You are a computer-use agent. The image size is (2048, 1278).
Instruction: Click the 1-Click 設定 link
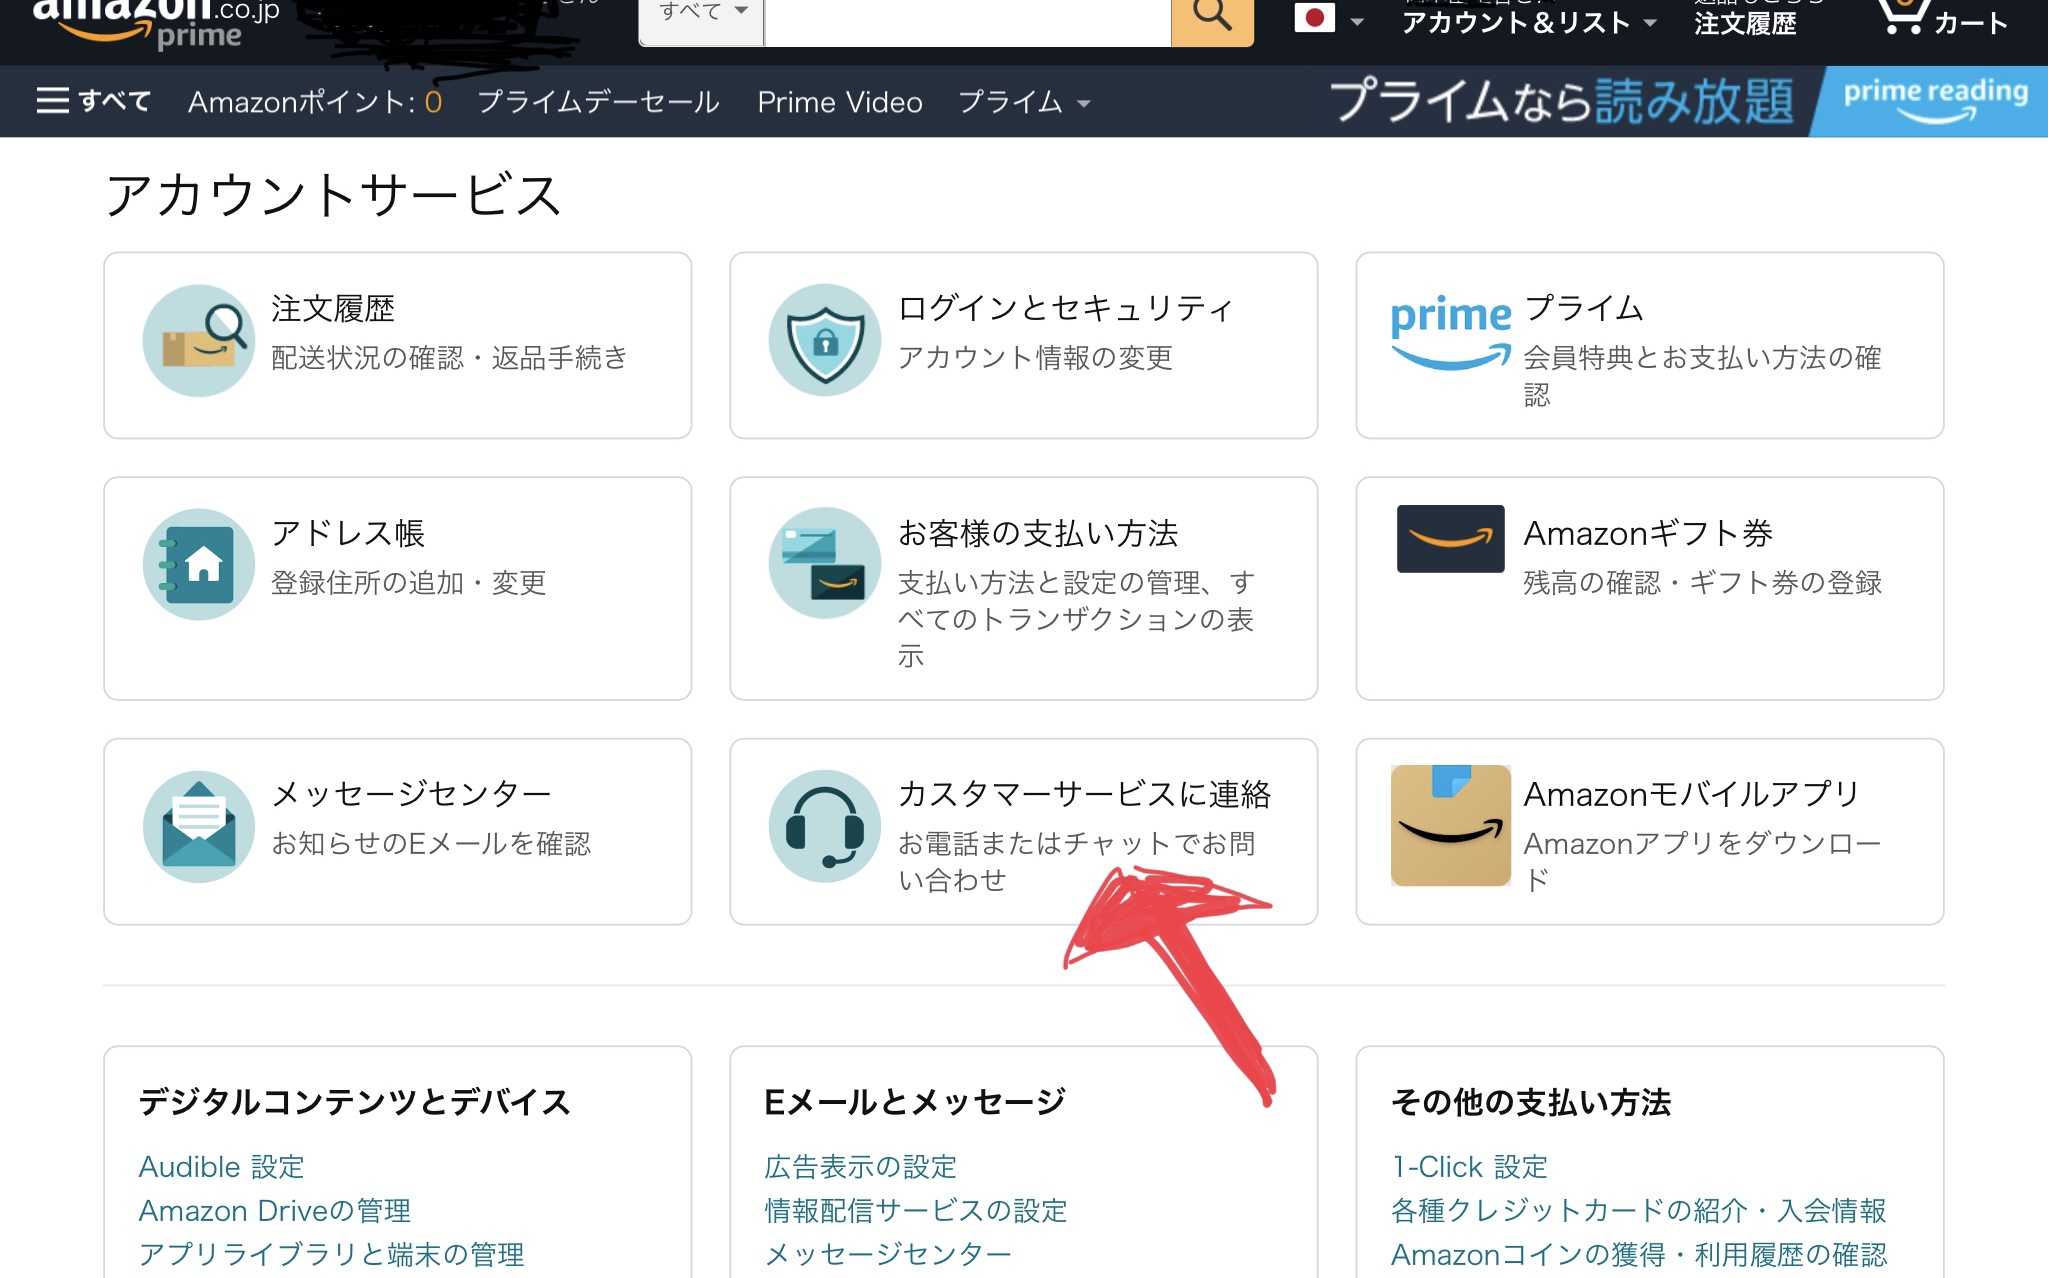1469,1166
